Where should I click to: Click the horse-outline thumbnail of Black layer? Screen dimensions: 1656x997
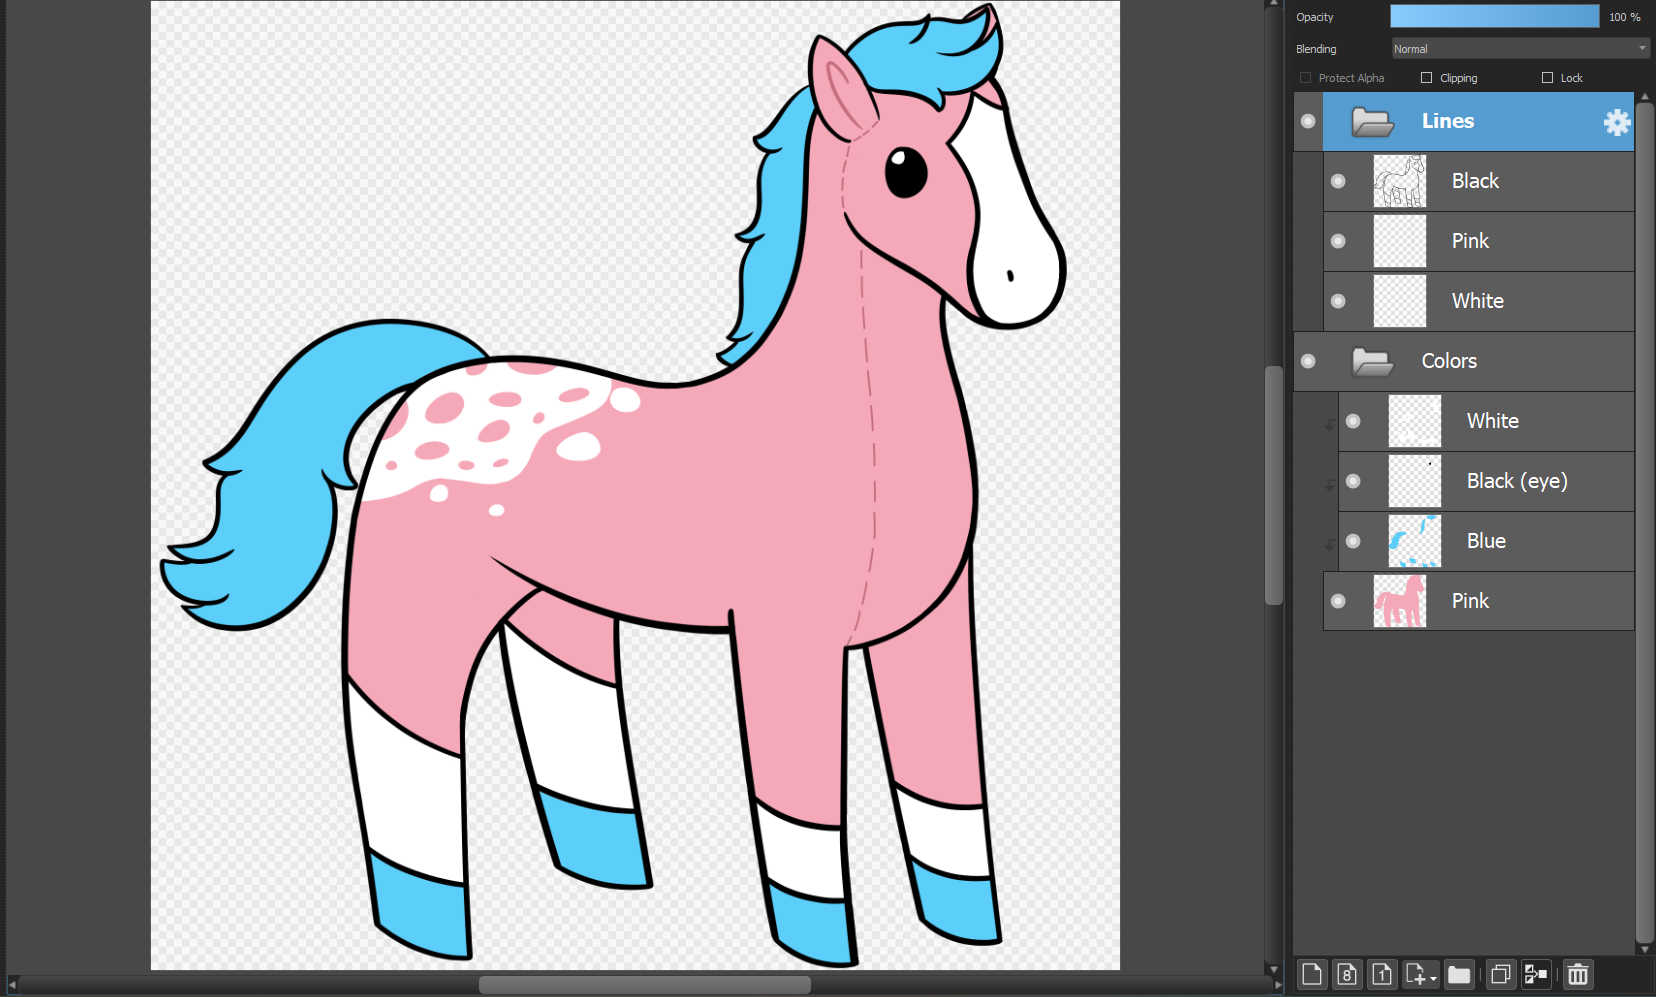coord(1399,181)
